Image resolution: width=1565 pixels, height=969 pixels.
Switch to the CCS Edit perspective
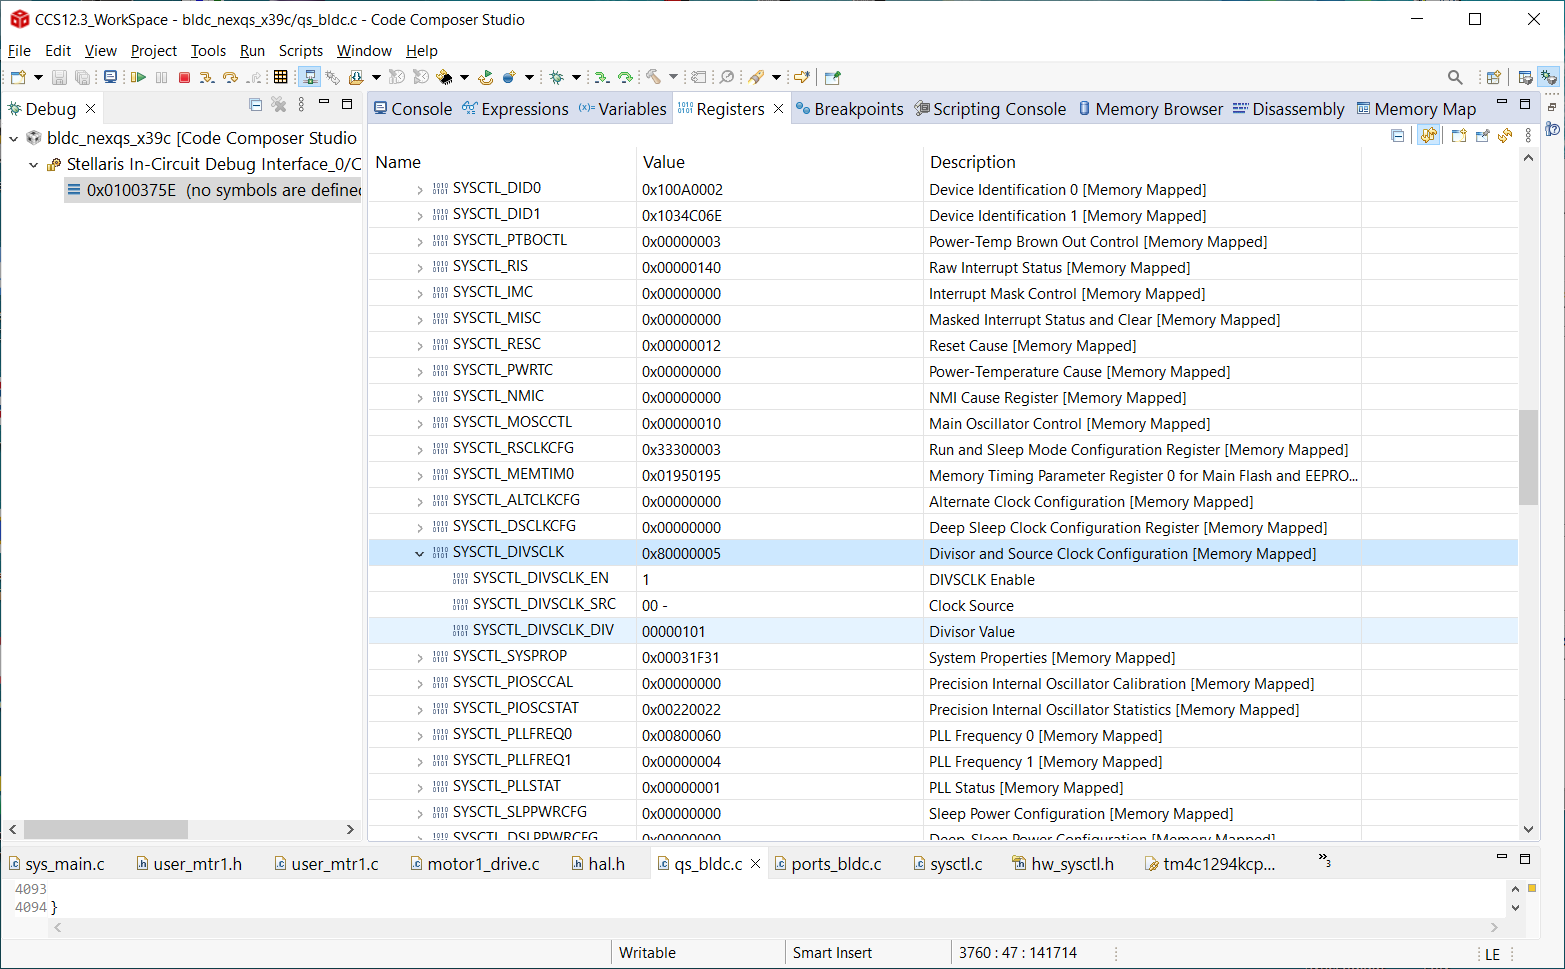1525,77
